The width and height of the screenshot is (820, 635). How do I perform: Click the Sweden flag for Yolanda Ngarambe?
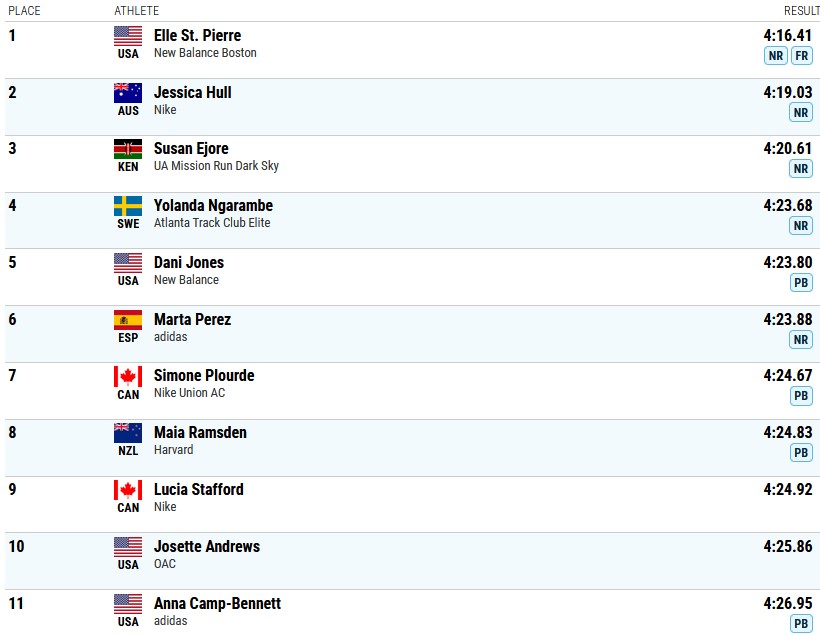point(128,206)
